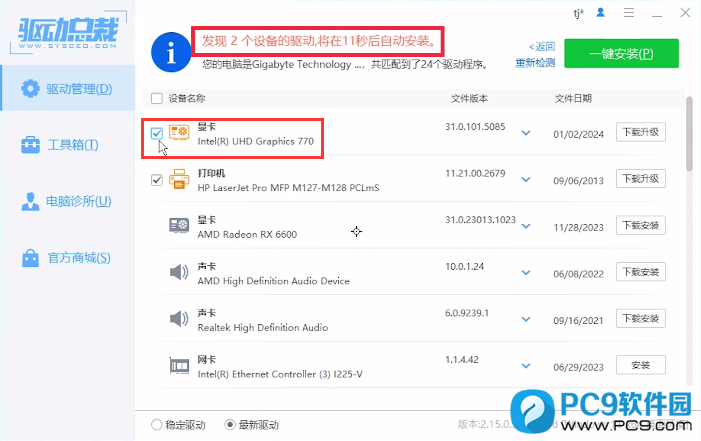
Task: Click the AMD Radeon RX 6600 row text
Action: [x=247, y=234]
